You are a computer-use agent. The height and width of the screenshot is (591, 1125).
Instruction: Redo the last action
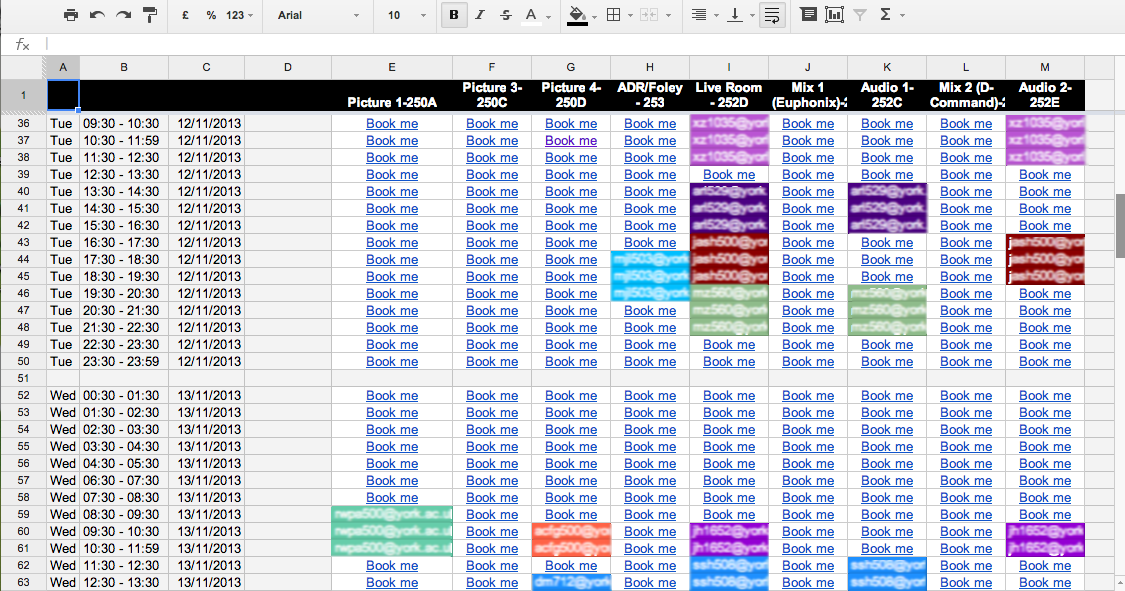coord(123,15)
